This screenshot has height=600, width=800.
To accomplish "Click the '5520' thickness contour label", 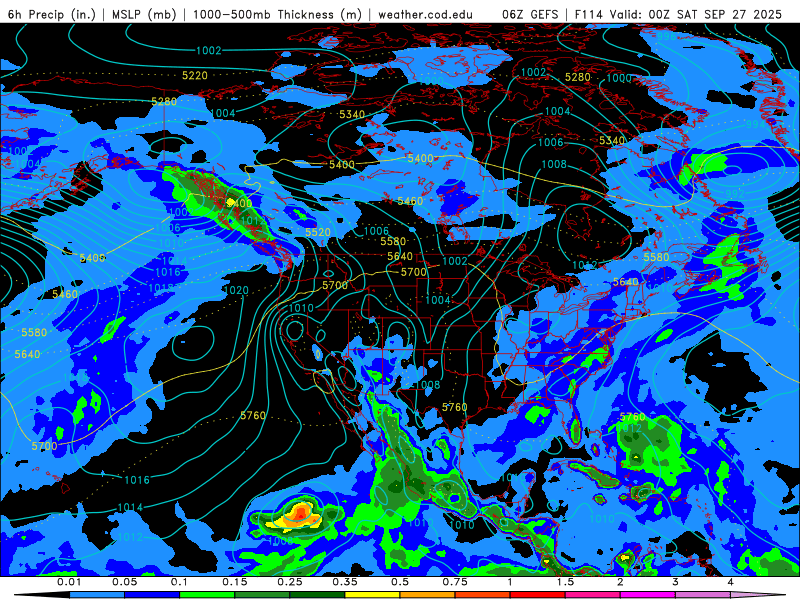I will (x=318, y=232).
